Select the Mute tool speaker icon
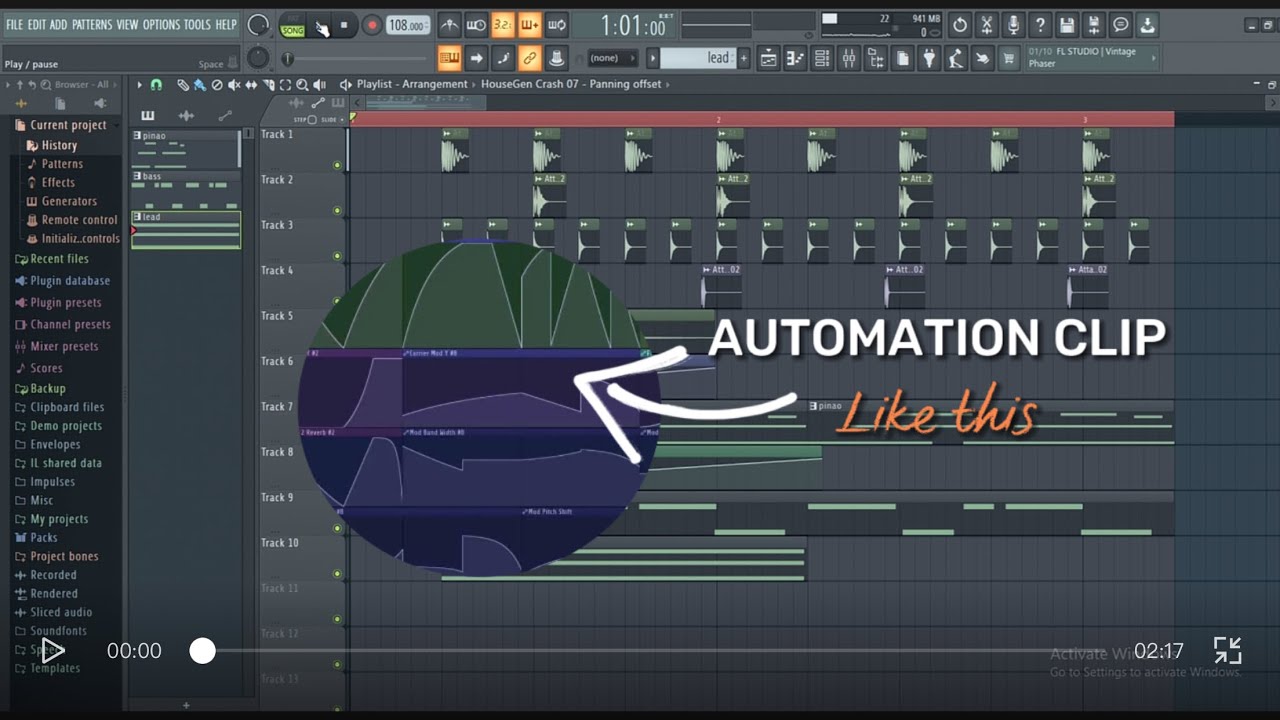Image resolution: width=1280 pixels, height=720 pixels. (234, 85)
